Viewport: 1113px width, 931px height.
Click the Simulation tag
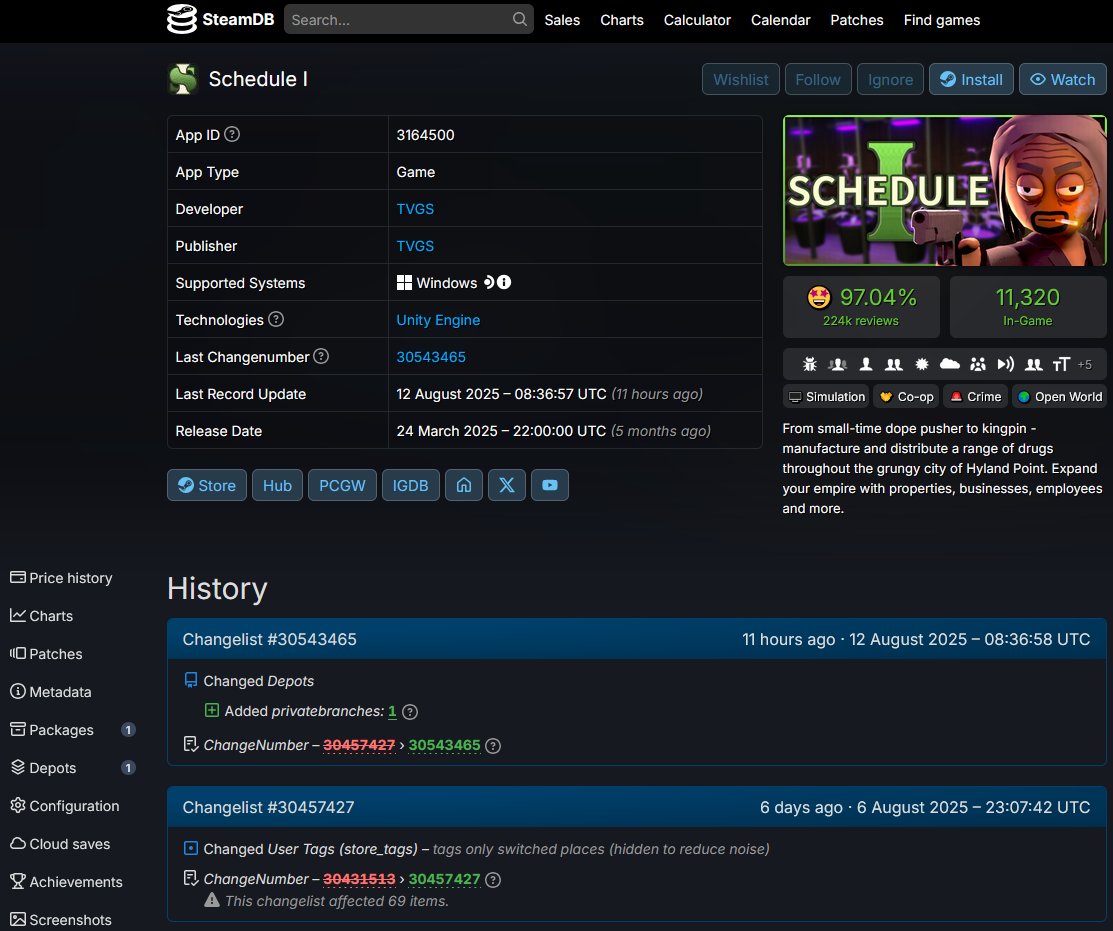826,397
